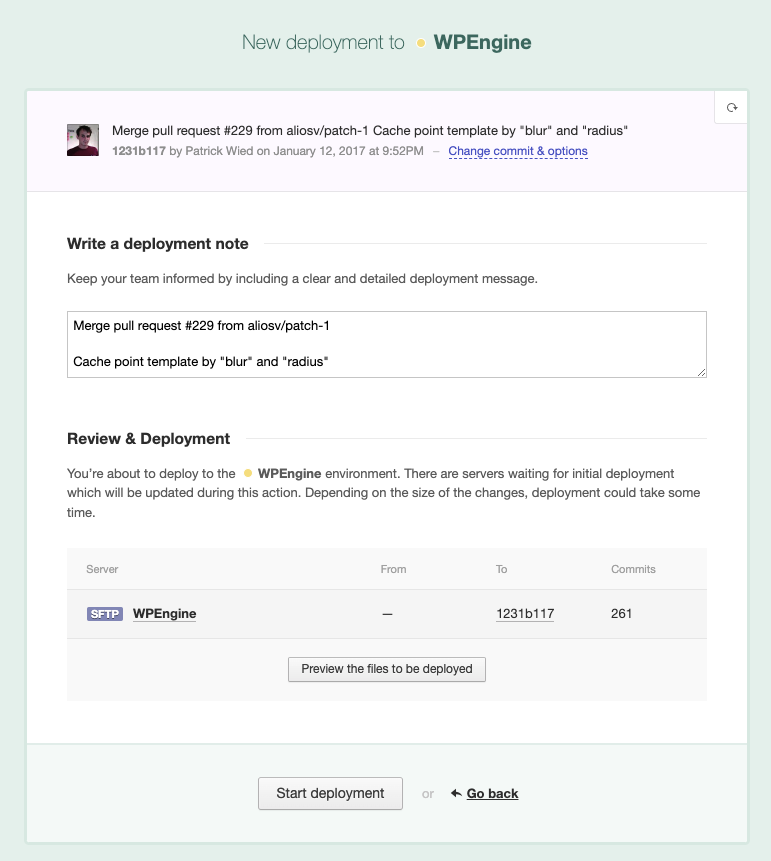
Task: Click Patrick Wied's avatar thumbnail
Action: tap(83, 140)
